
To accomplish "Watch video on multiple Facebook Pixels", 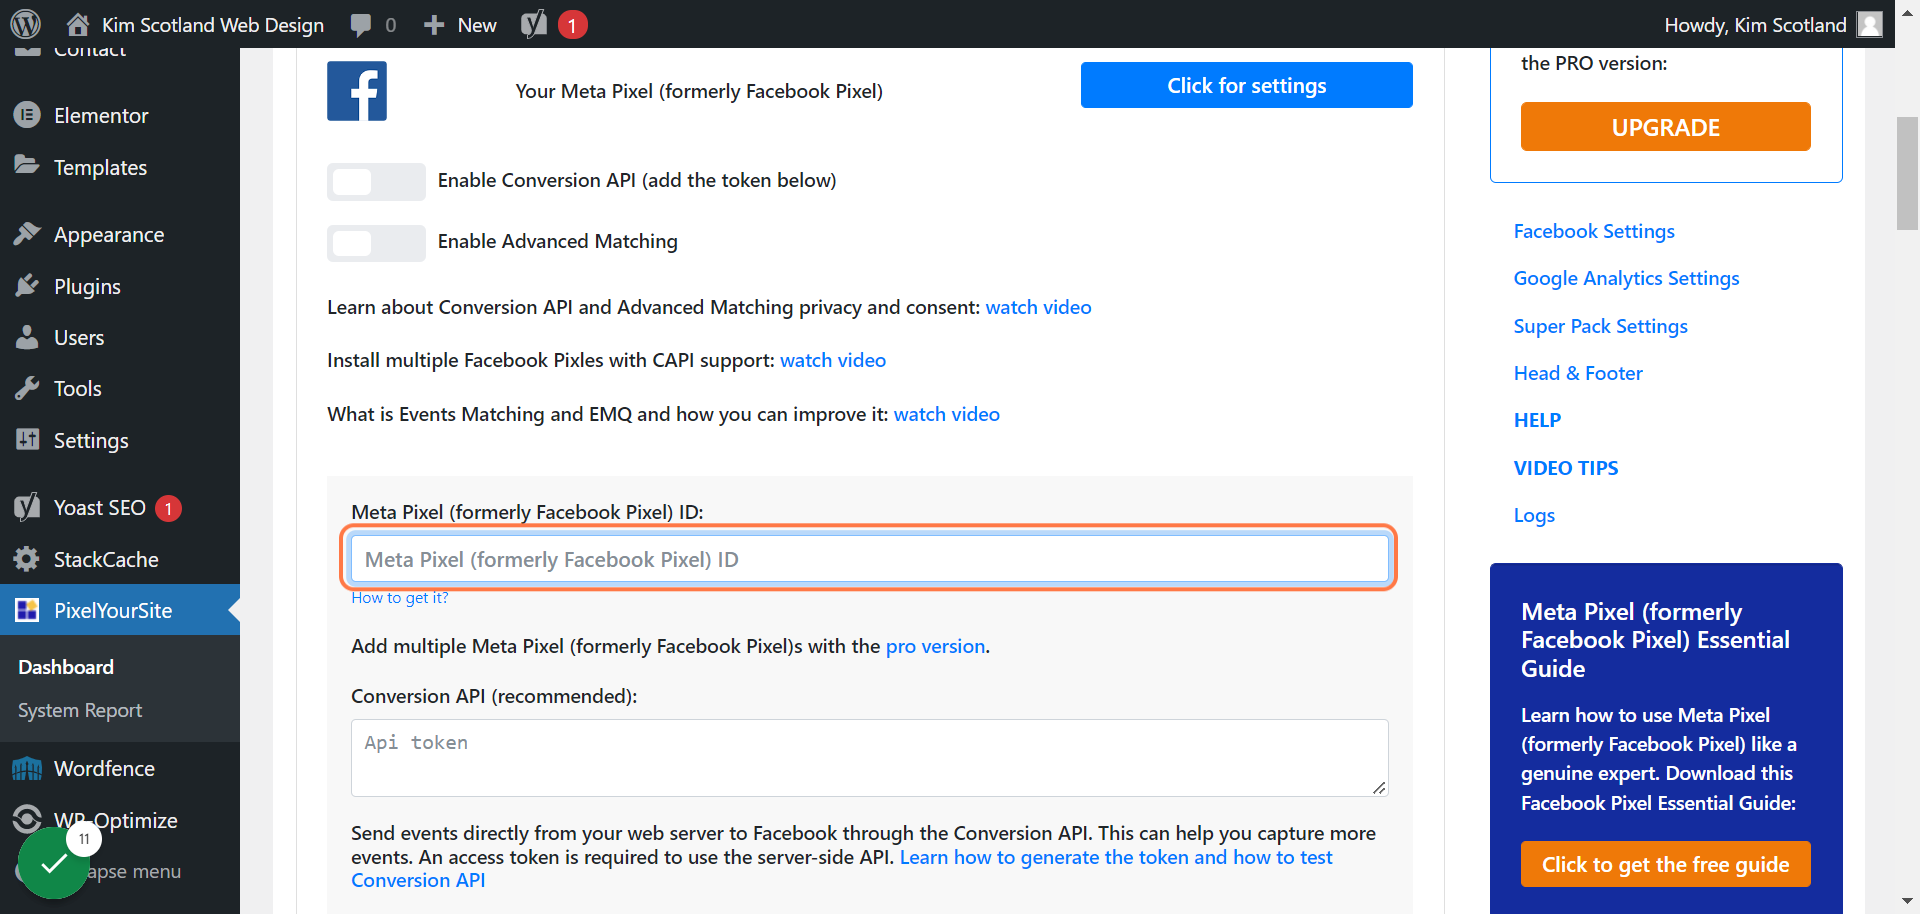I will (833, 360).
